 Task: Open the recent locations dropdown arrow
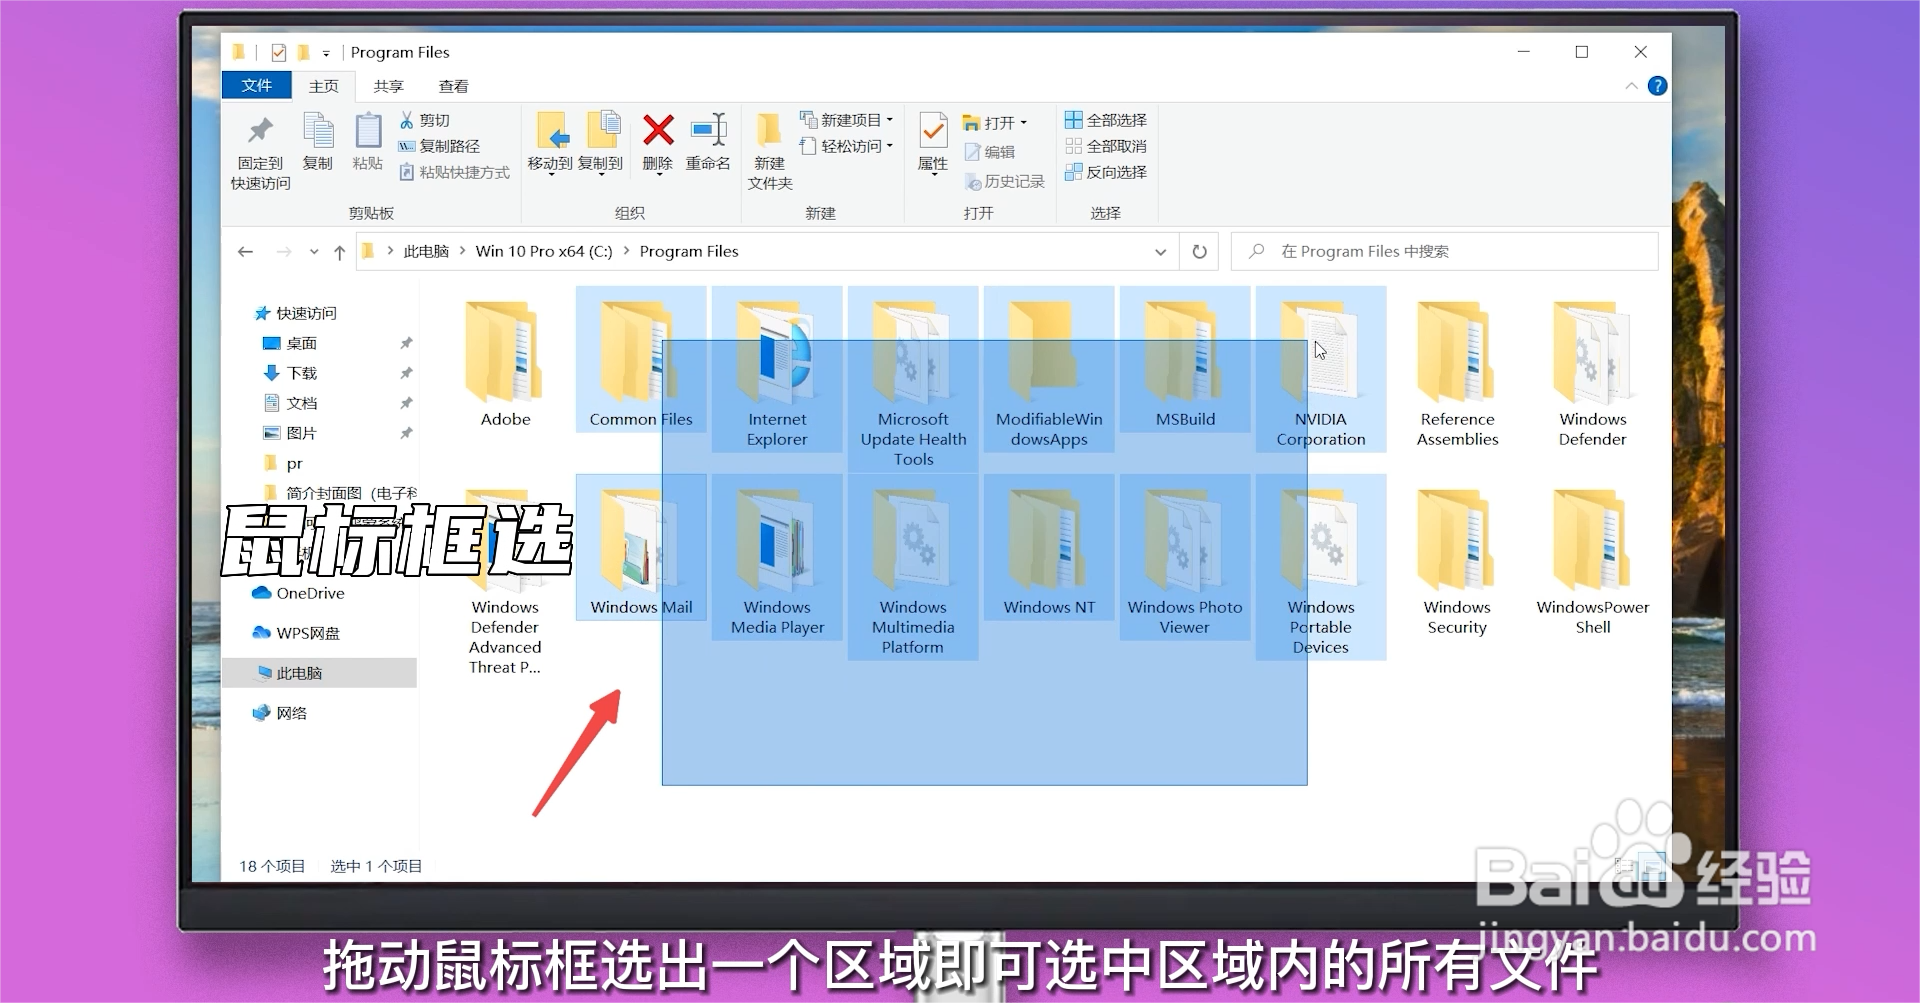[x=314, y=252]
